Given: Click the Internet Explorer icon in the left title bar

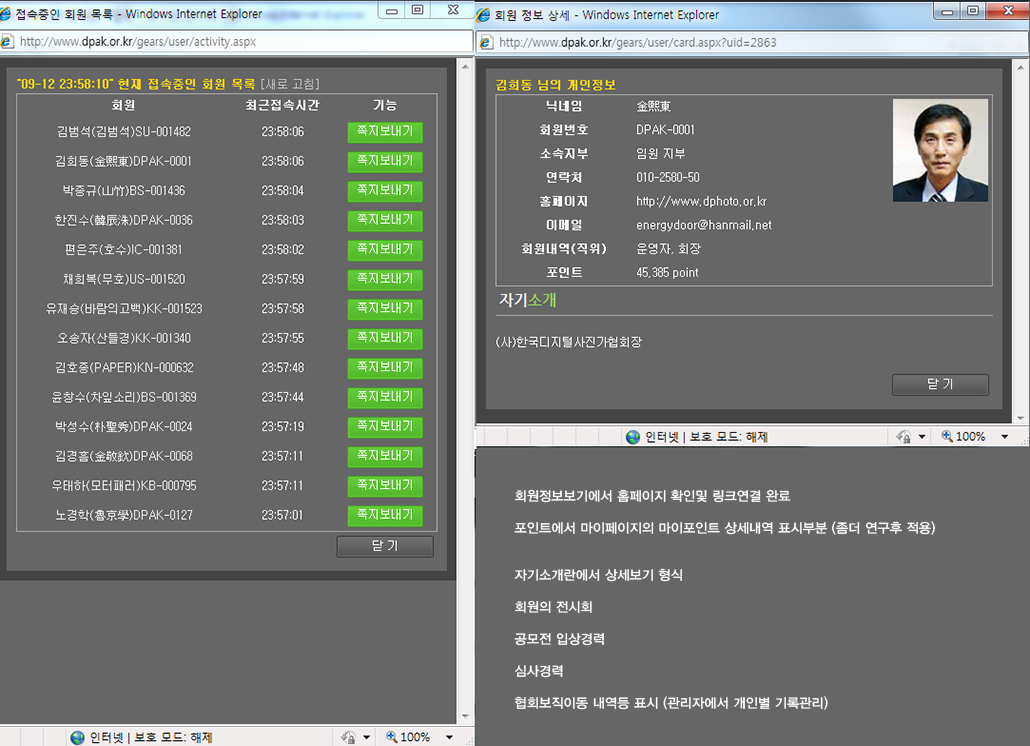Looking at the screenshot, I should coord(8,15).
